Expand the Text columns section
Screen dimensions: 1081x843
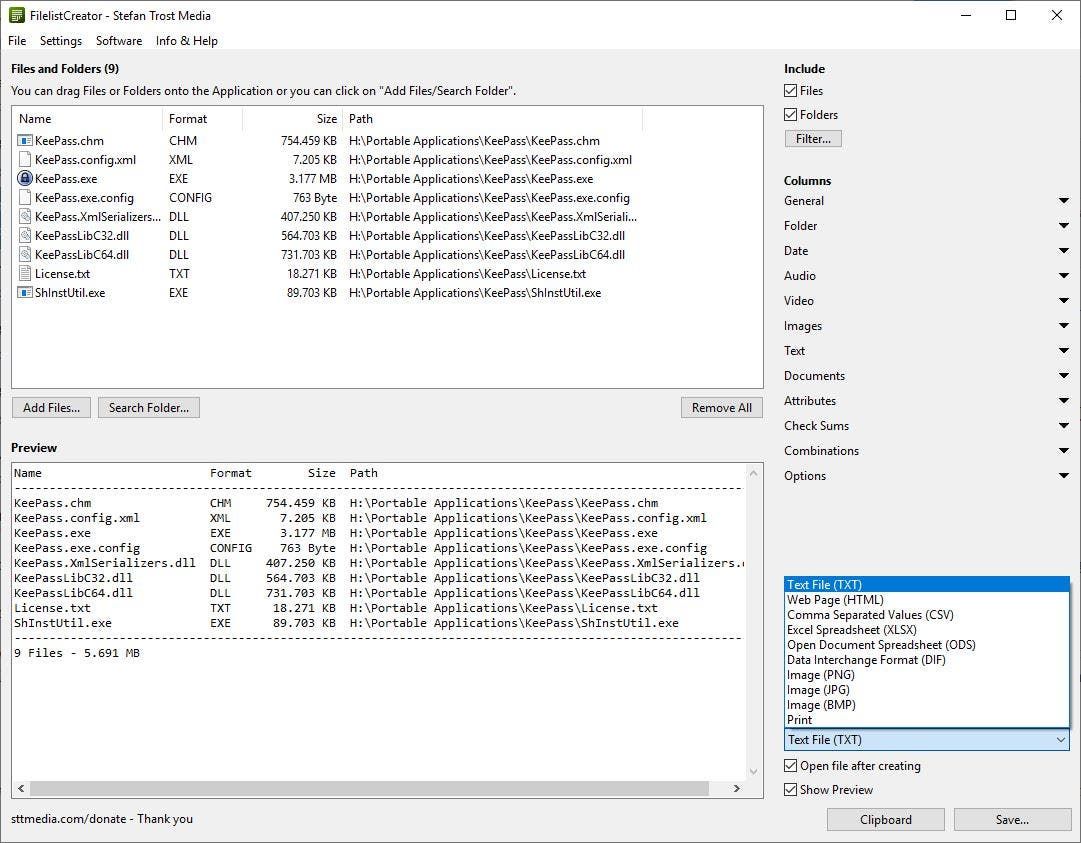pyautogui.click(x=1064, y=351)
